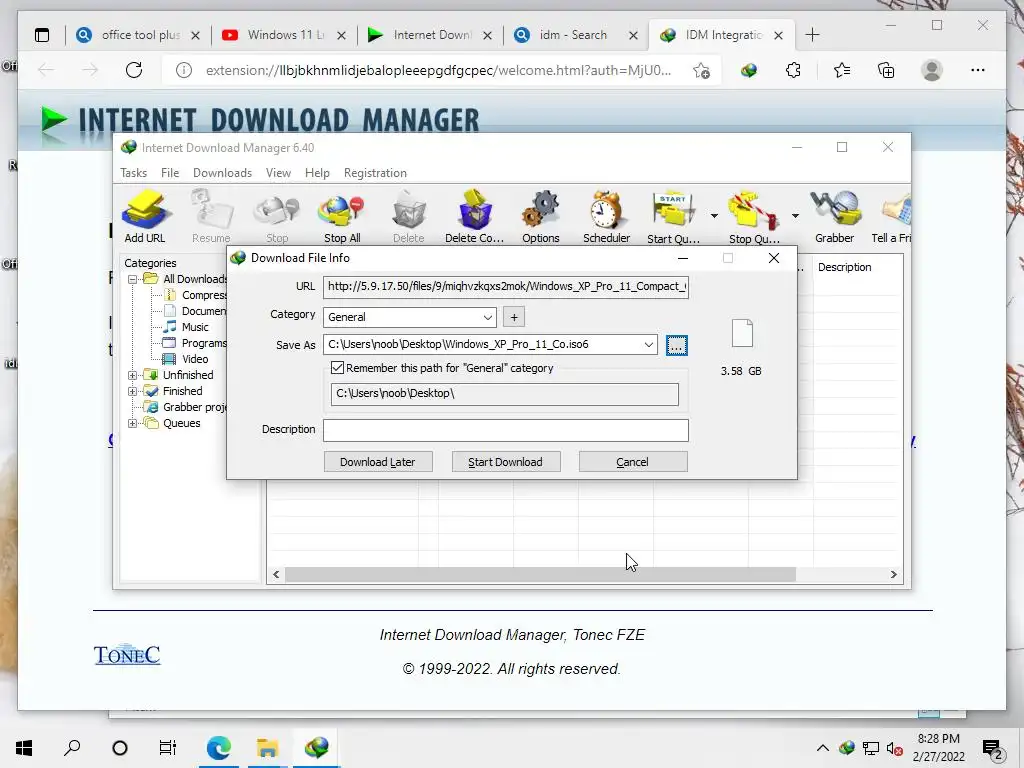View site information icon in address bar
This screenshot has width=1024, height=768.
(x=184, y=70)
